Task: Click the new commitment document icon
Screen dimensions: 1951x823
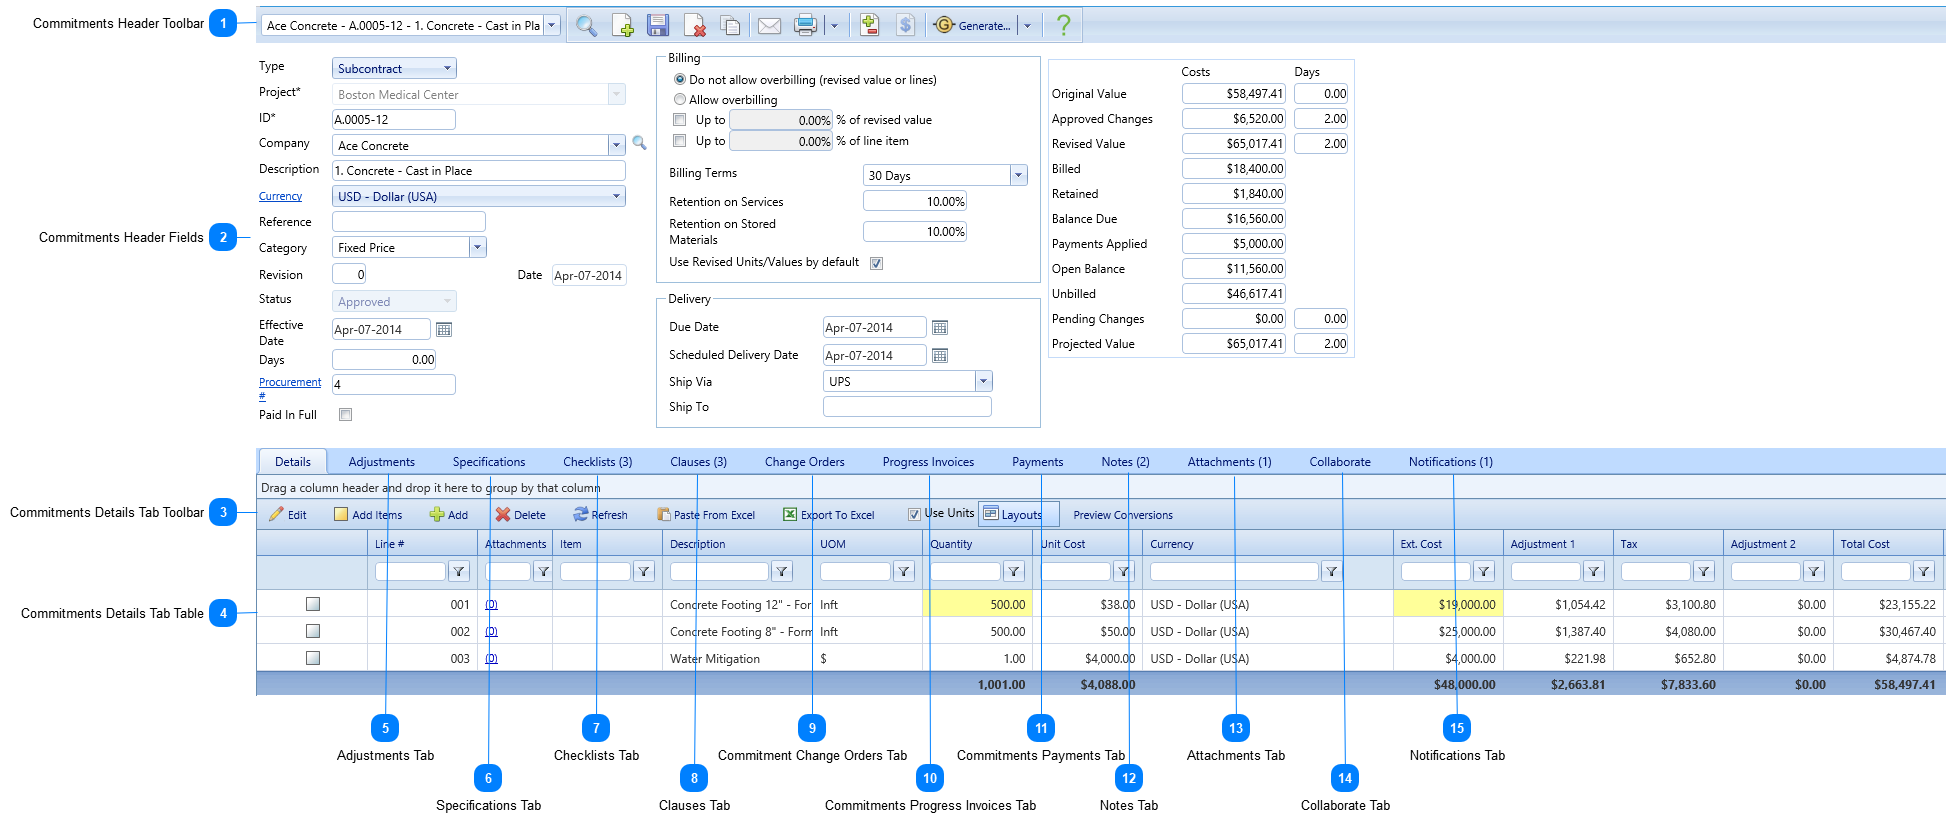Action: click(x=622, y=26)
